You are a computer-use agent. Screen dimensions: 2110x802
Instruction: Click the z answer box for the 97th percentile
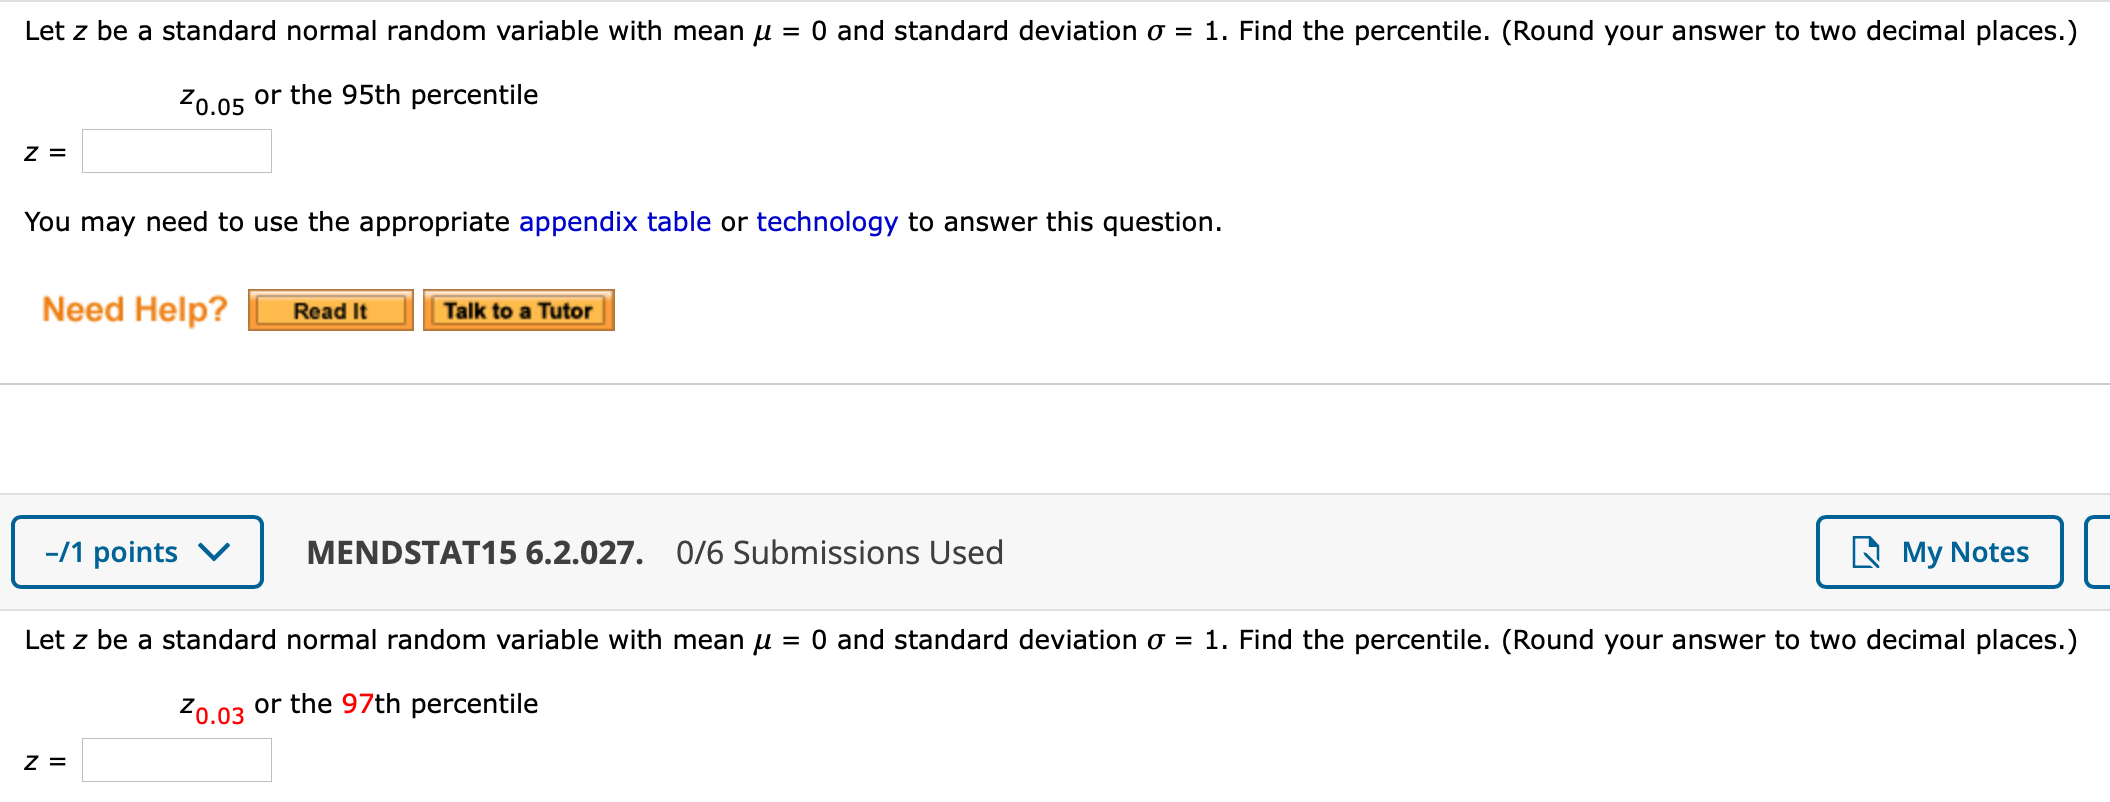pos(177,760)
